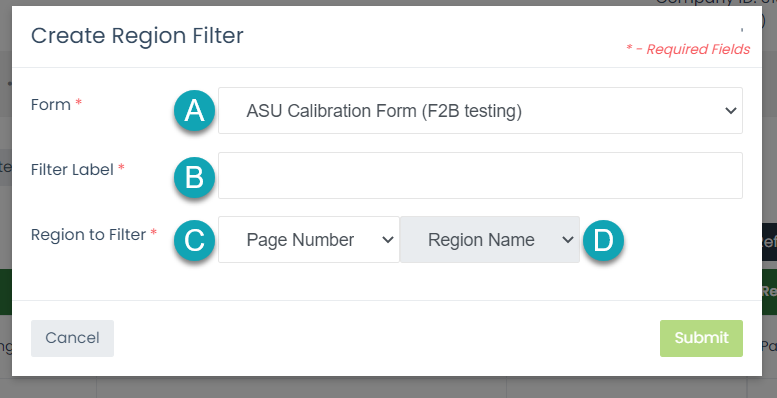Click the Region Name dropdown chevron arrow
The height and width of the screenshot is (398, 777).
[x=568, y=240]
